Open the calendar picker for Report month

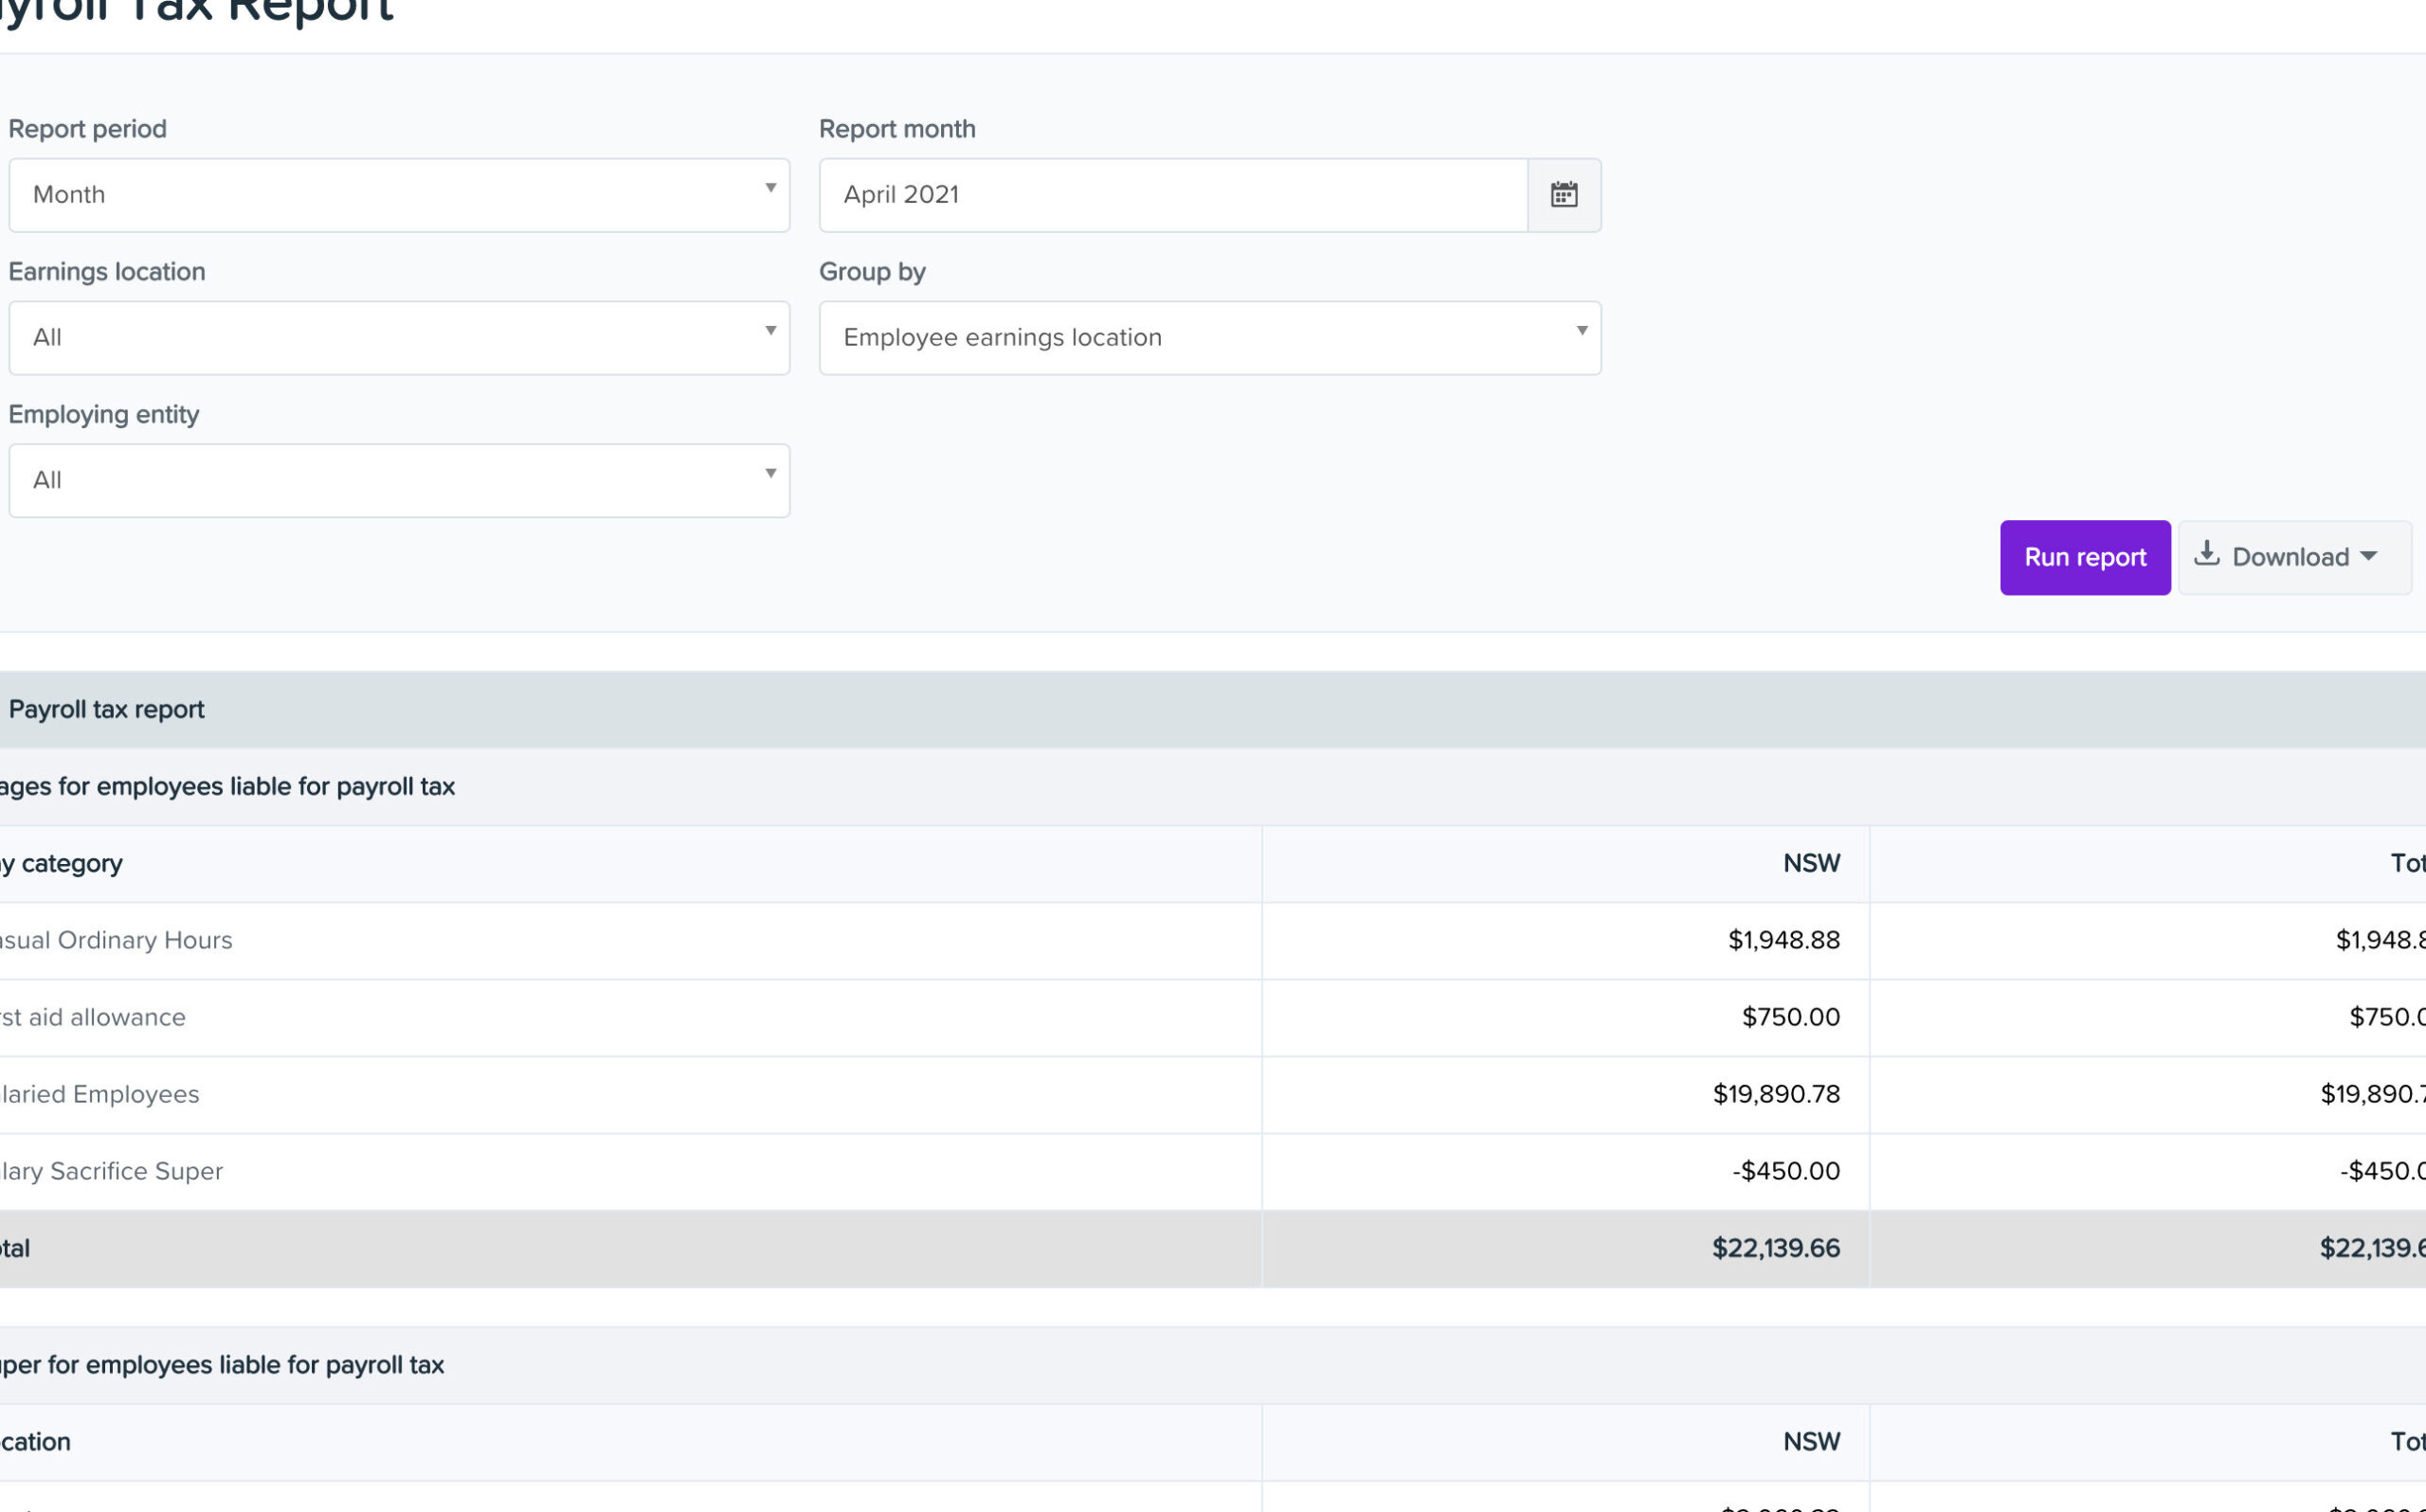pyautogui.click(x=1564, y=195)
